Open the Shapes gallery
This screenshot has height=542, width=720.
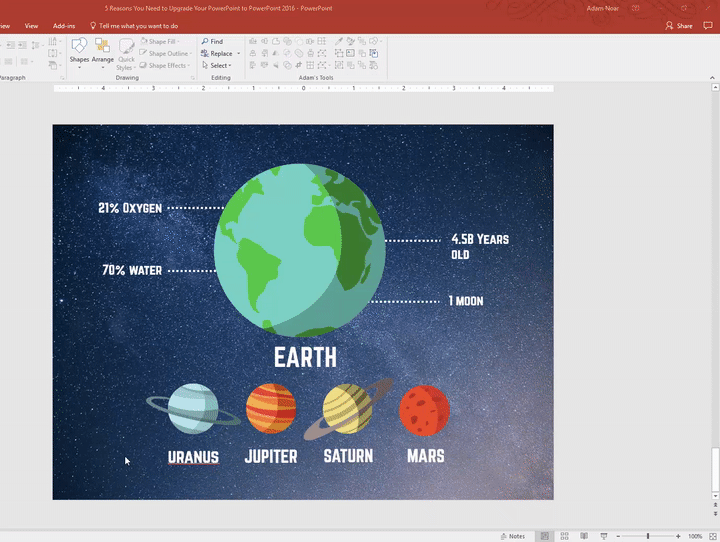tap(78, 52)
